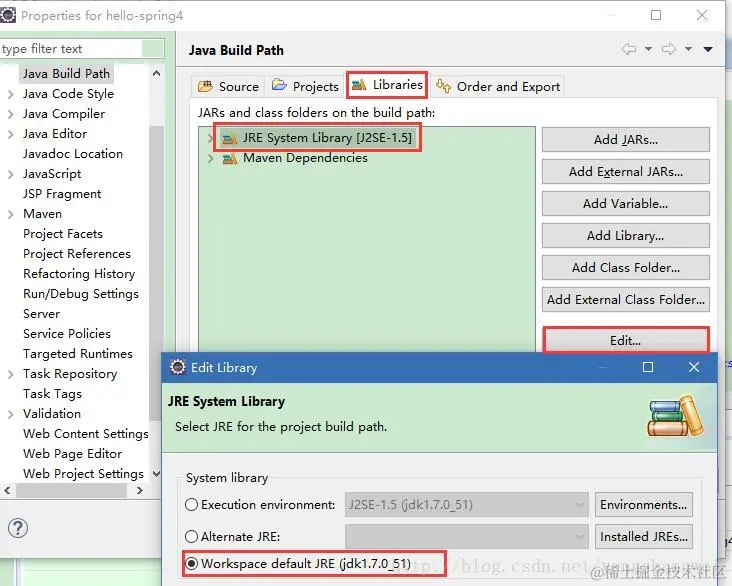Expand the Maven Dependencies tree node
The image size is (732, 586).
click(x=210, y=159)
